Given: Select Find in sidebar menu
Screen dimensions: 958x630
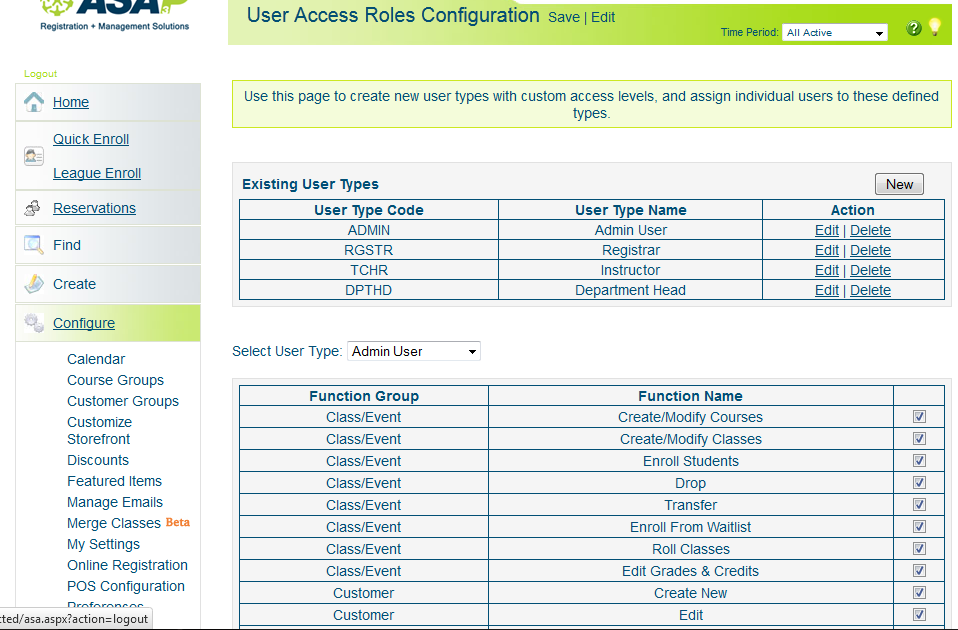Looking at the screenshot, I should [67, 245].
